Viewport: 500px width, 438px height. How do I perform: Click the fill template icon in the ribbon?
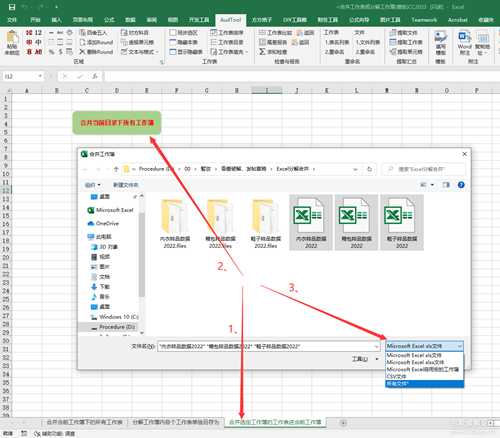coord(440,37)
